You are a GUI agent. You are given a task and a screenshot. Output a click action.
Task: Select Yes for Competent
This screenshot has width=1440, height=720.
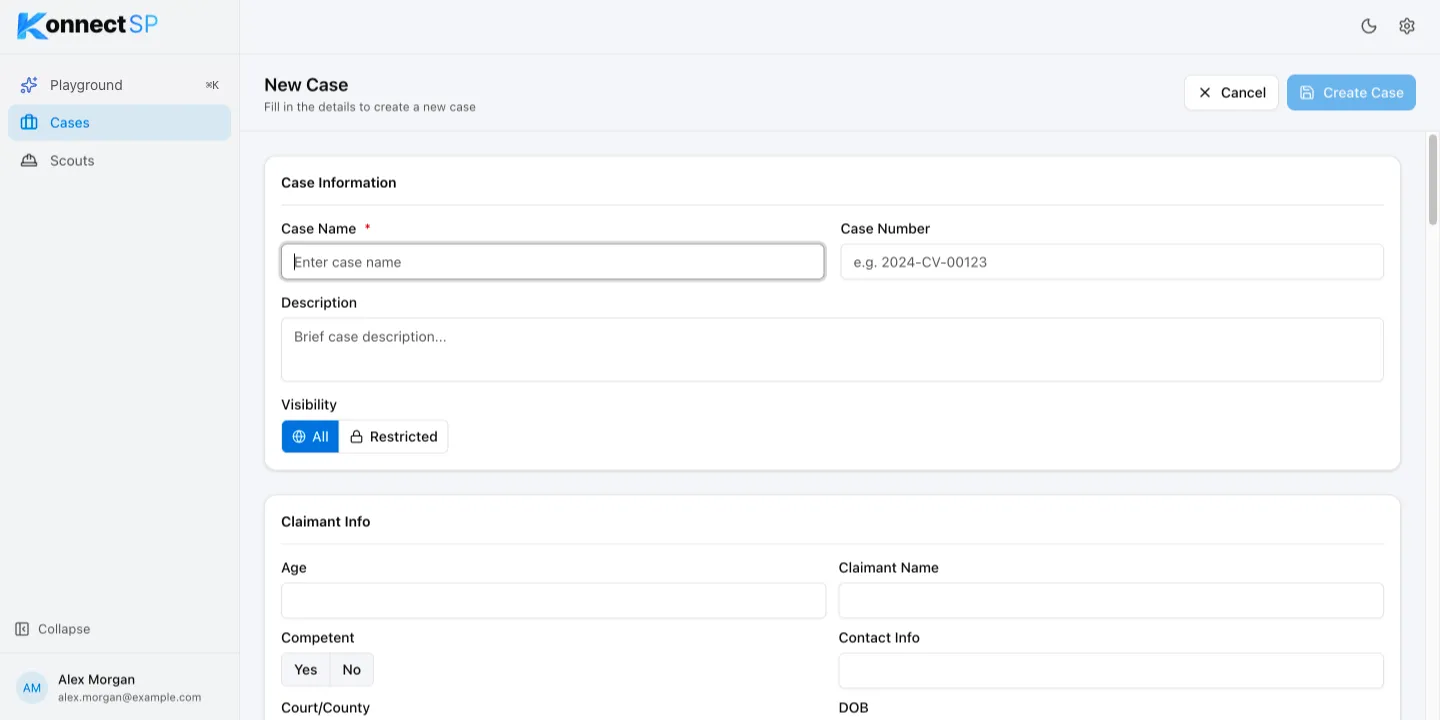click(x=306, y=670)
